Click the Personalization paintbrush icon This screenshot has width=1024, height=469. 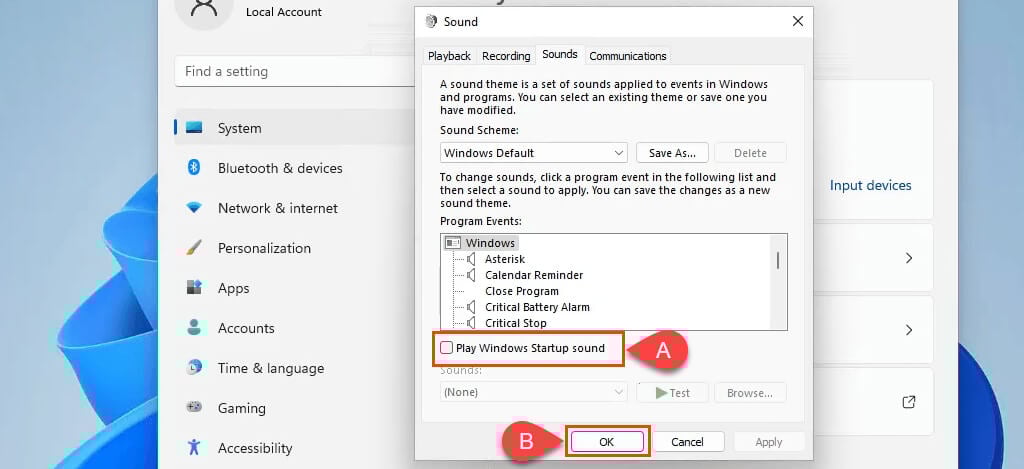pyautogui.click(x=194, y=248)
